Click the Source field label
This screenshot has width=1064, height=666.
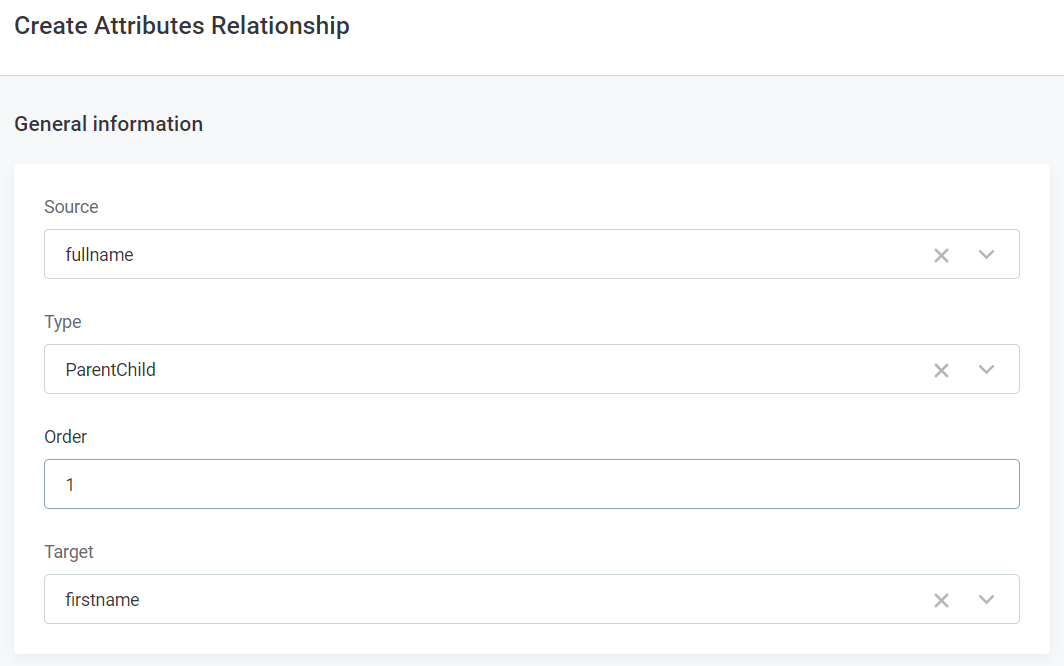pyautogui.click(x=71, y=207)
